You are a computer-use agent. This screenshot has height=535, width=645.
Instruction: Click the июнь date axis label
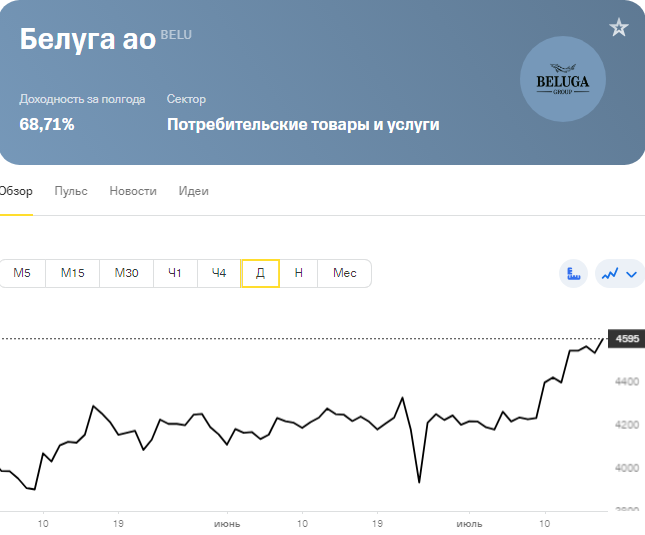click(227, 524)
